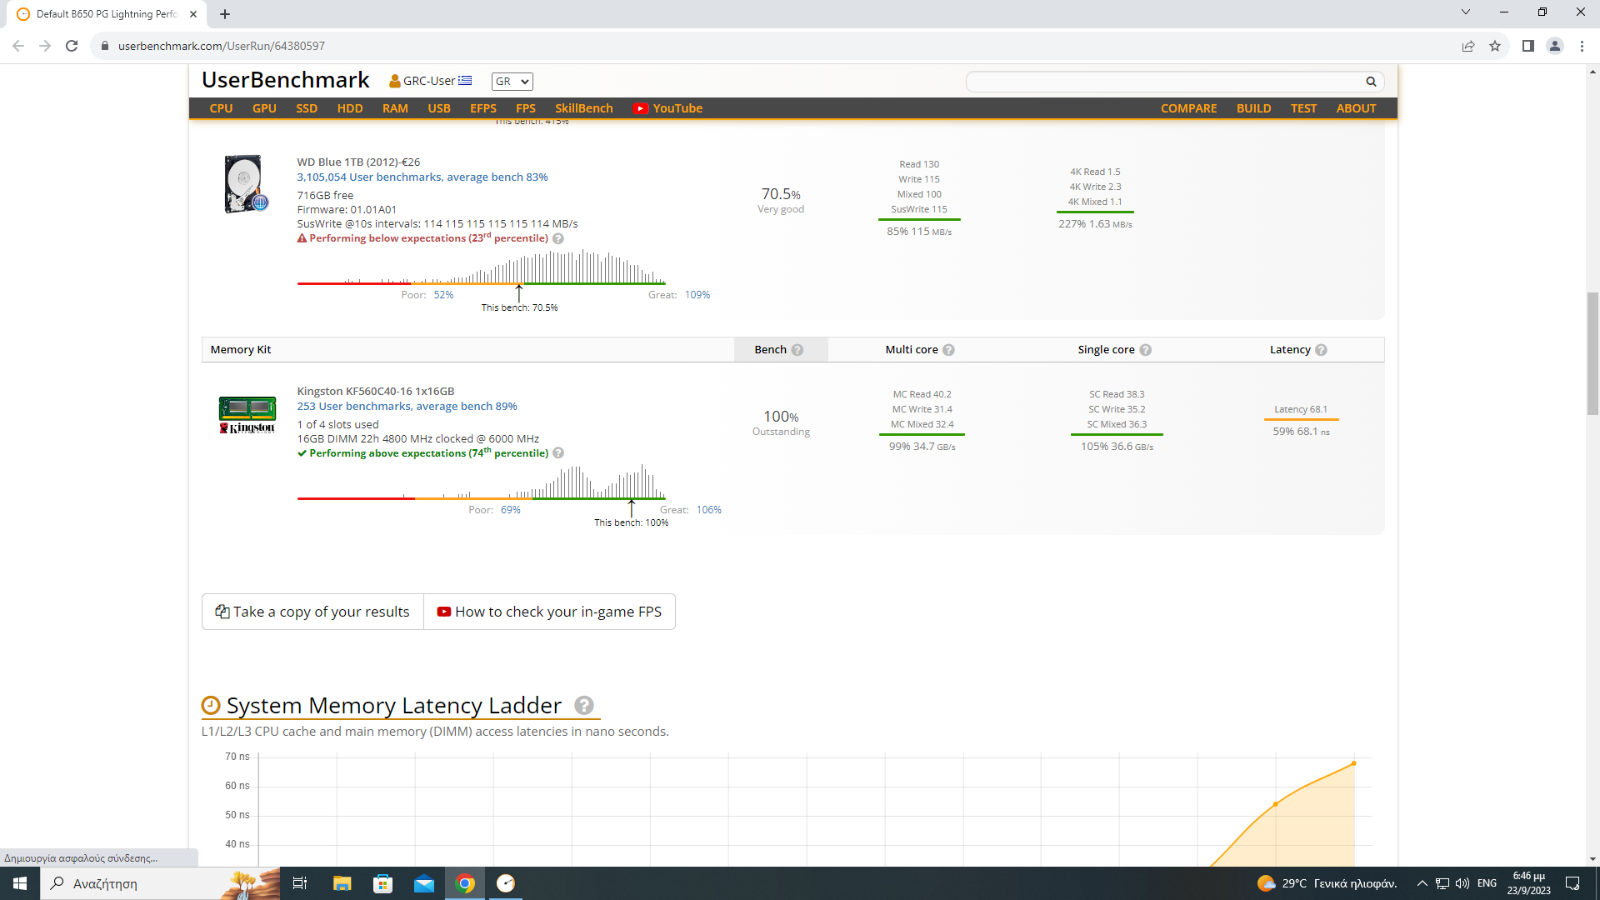1600x900 pixels.
Task: Open the Great 109% link
Action: 697,295
